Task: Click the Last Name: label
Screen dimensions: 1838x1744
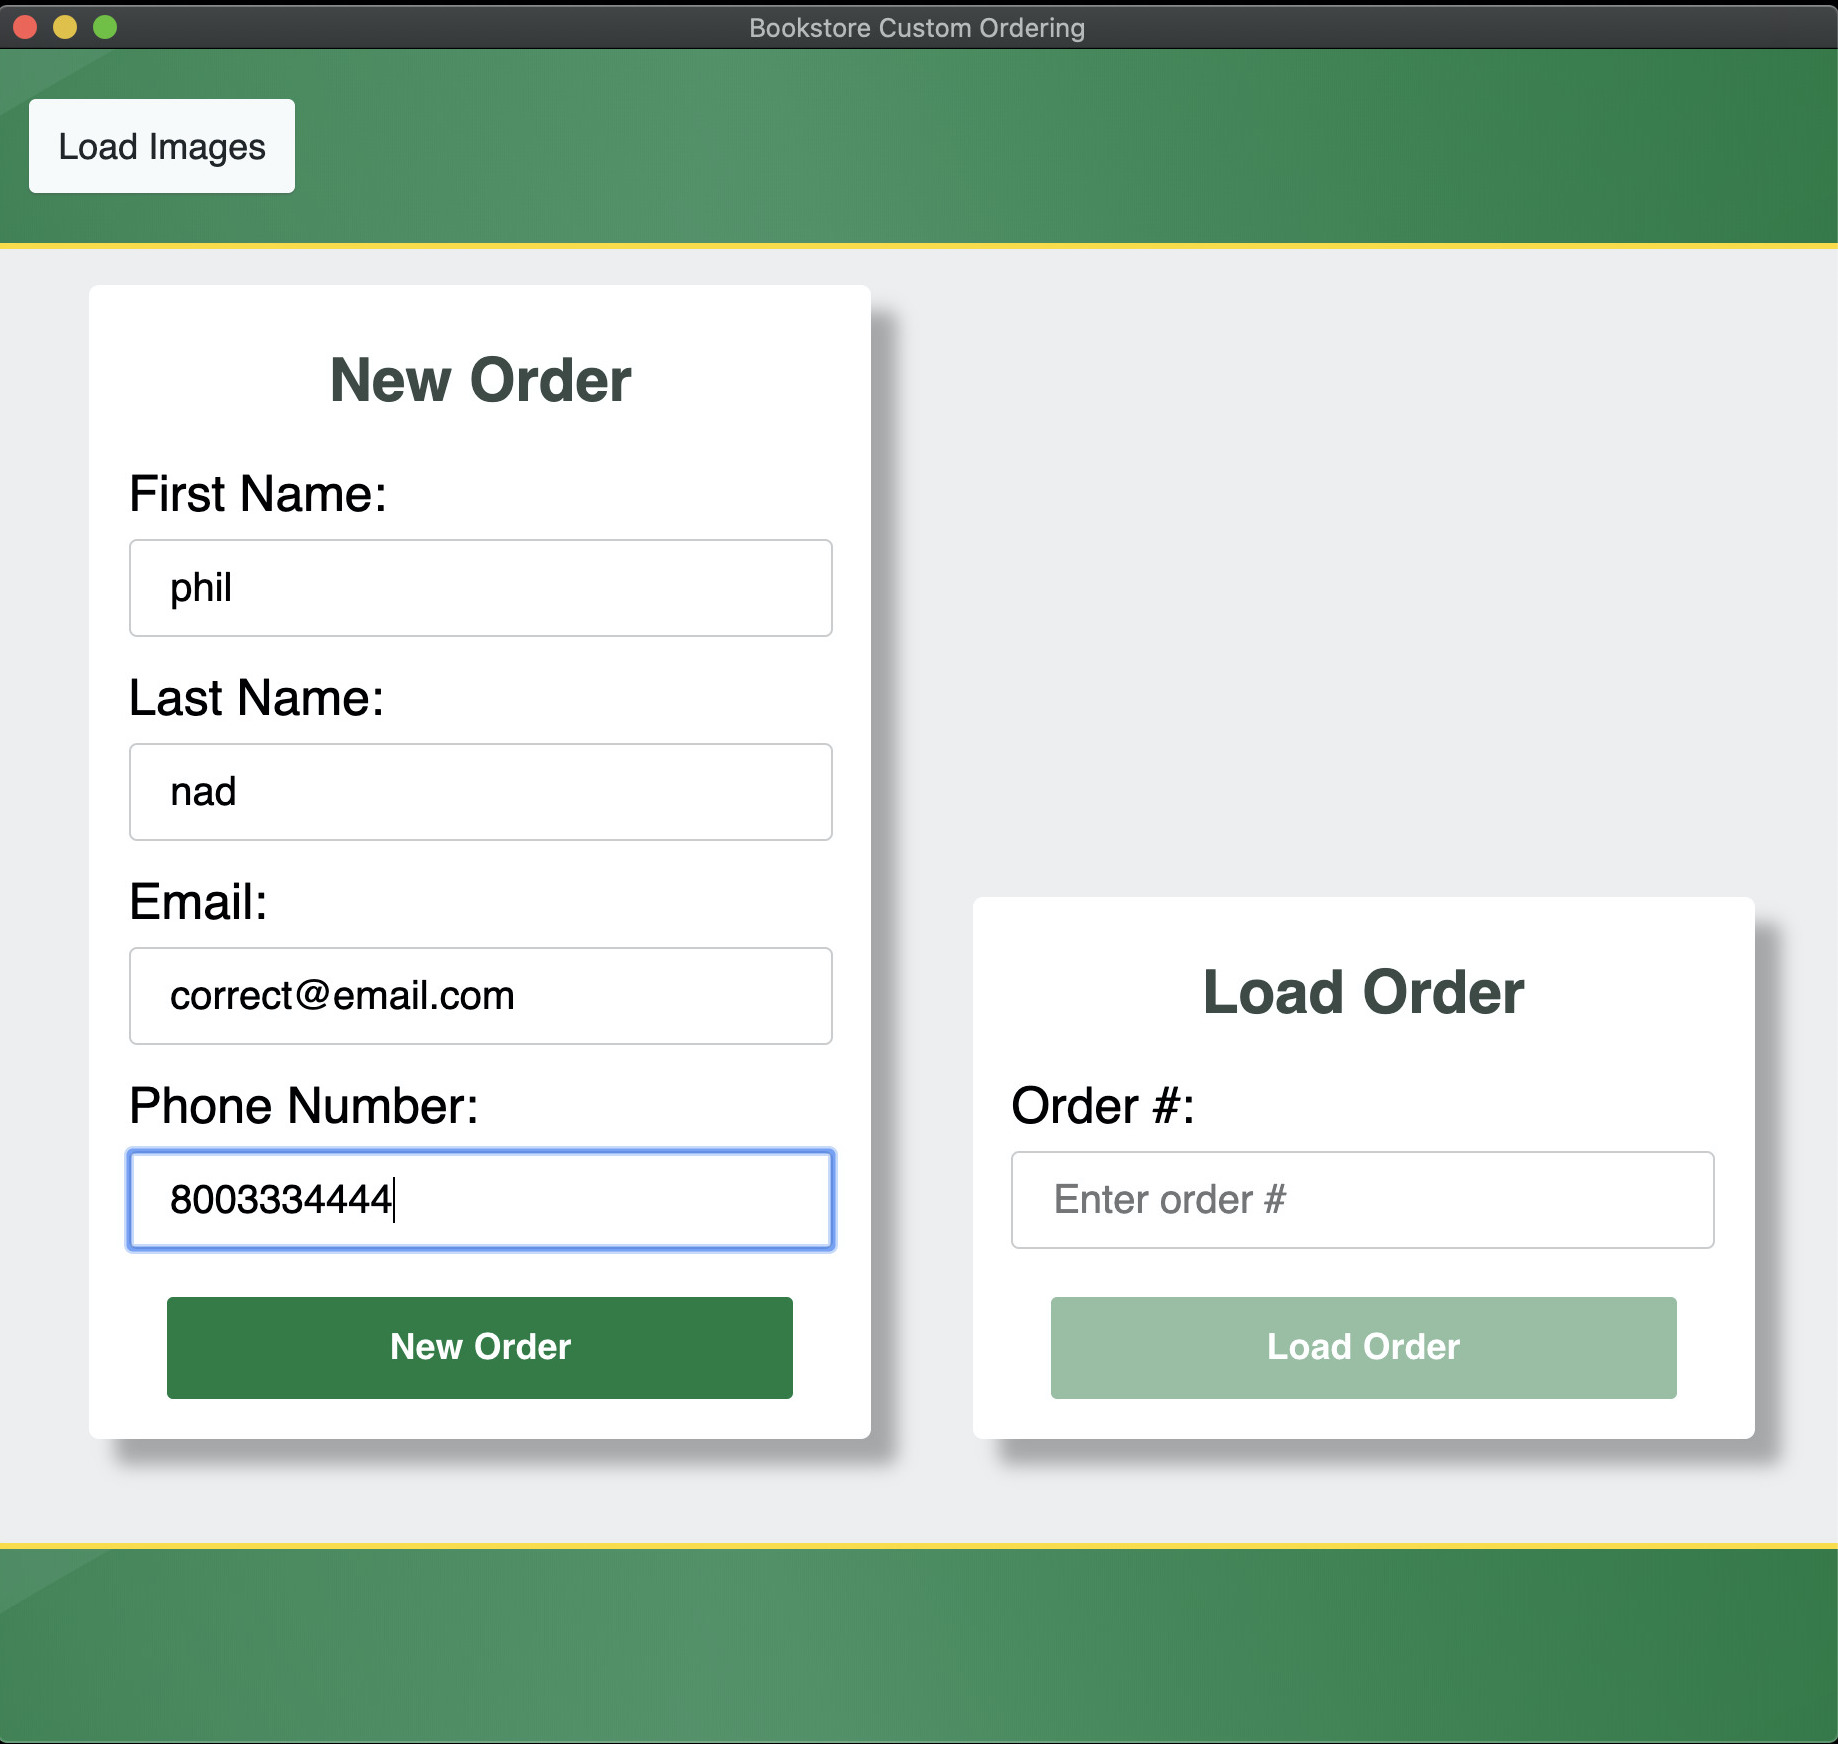Action: pyautogui.click(x=256, y=698)
